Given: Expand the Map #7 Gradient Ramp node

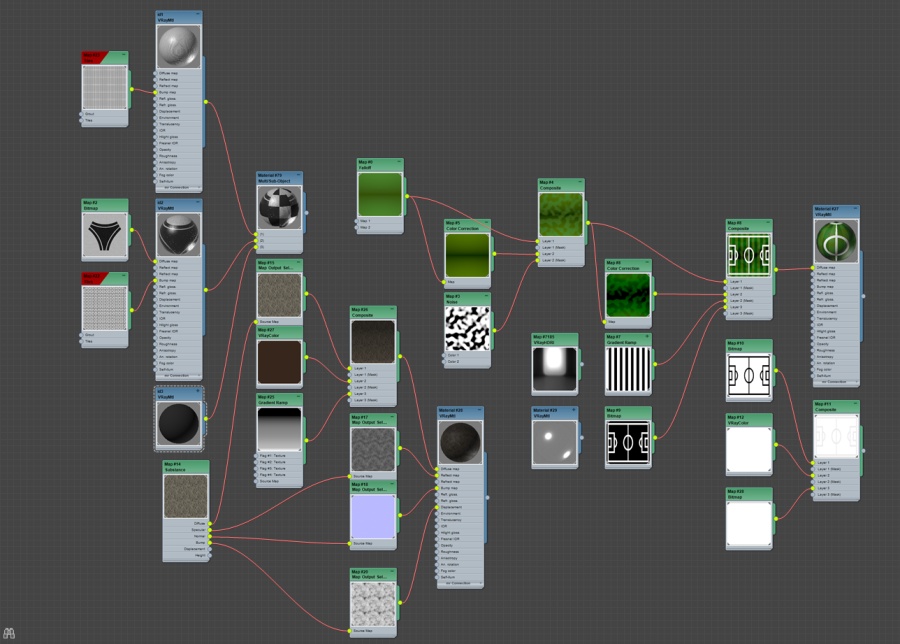Looking at the screenshot, I should (647, 336).
